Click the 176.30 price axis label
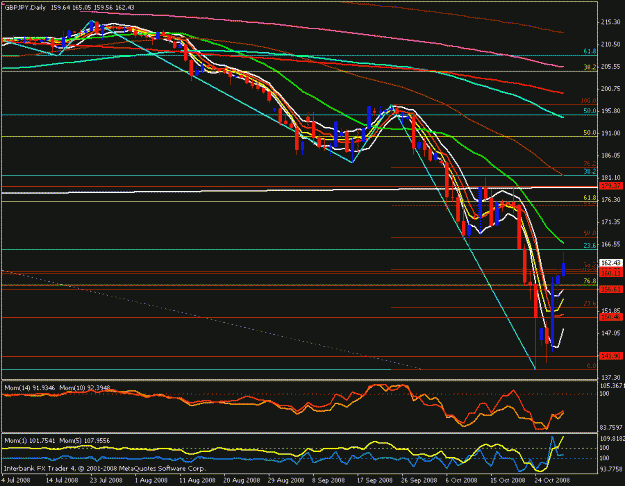The height and width of the screenshot is (486, 625). click(x=610, y=199)
